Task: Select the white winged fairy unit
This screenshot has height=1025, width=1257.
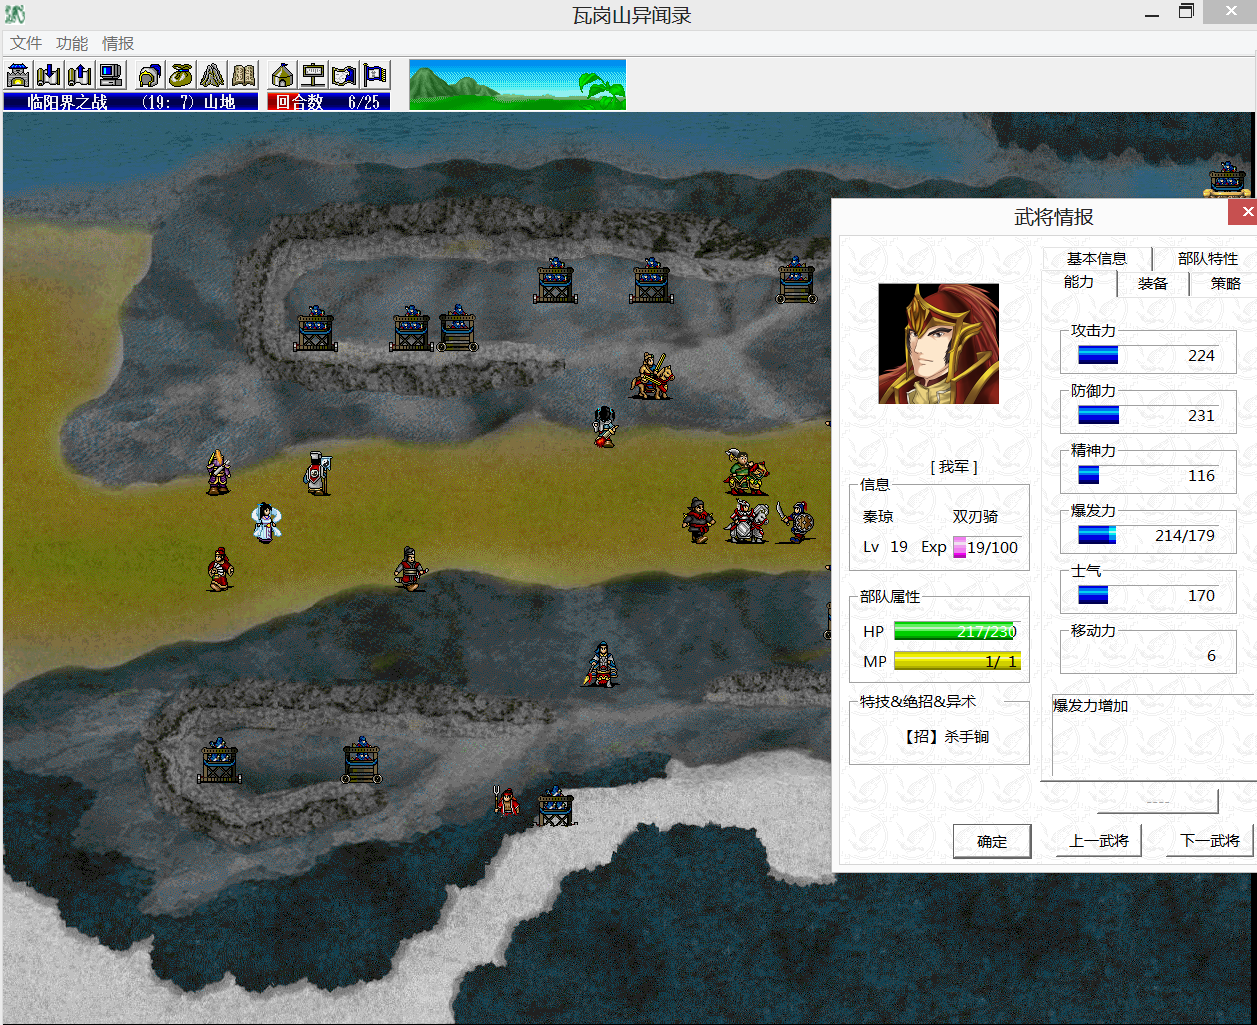Action: pos(266,522)
